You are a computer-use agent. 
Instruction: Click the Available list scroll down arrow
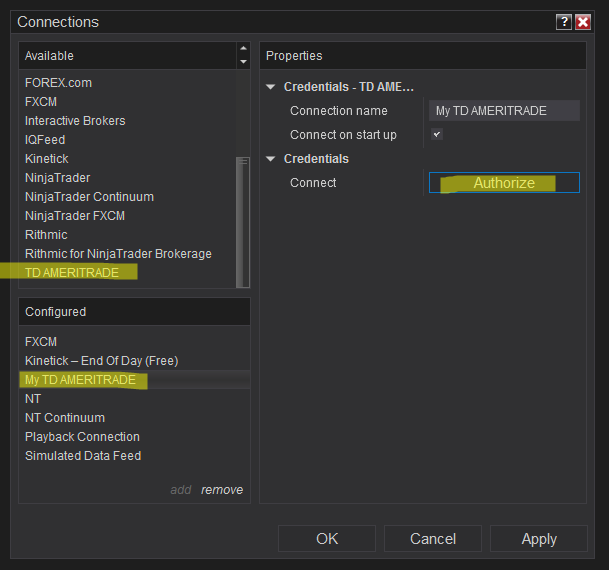[244, 62]
